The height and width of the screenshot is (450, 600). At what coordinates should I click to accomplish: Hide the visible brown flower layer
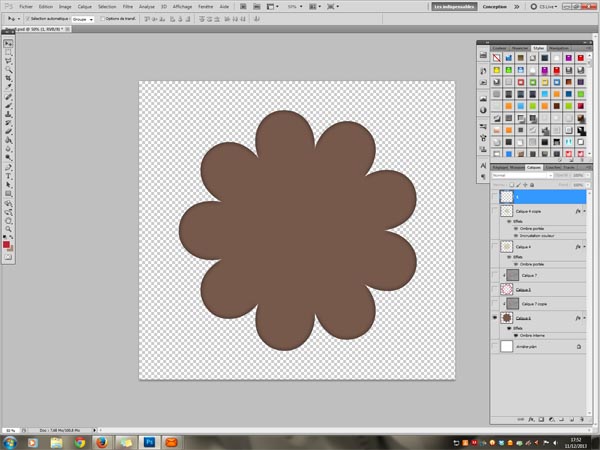tap(495, 318)
